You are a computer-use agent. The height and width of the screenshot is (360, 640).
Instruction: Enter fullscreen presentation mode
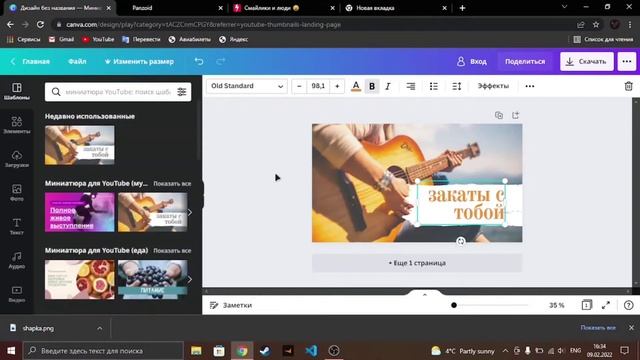coord(606,305)
